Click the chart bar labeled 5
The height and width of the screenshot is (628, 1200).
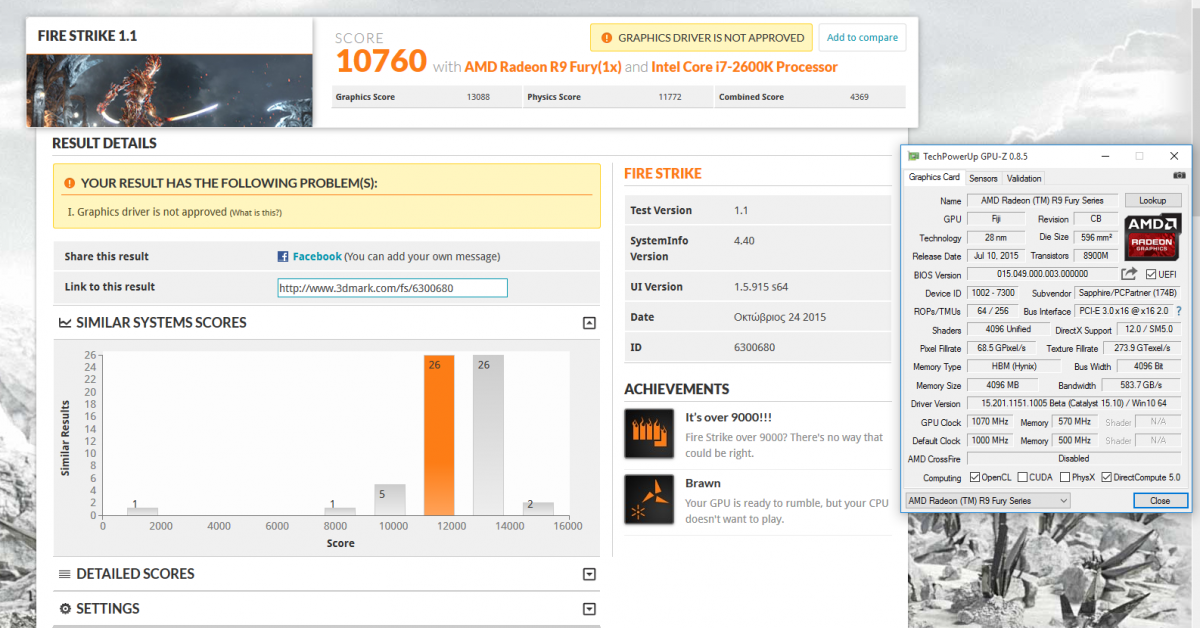tap(390, 499)
